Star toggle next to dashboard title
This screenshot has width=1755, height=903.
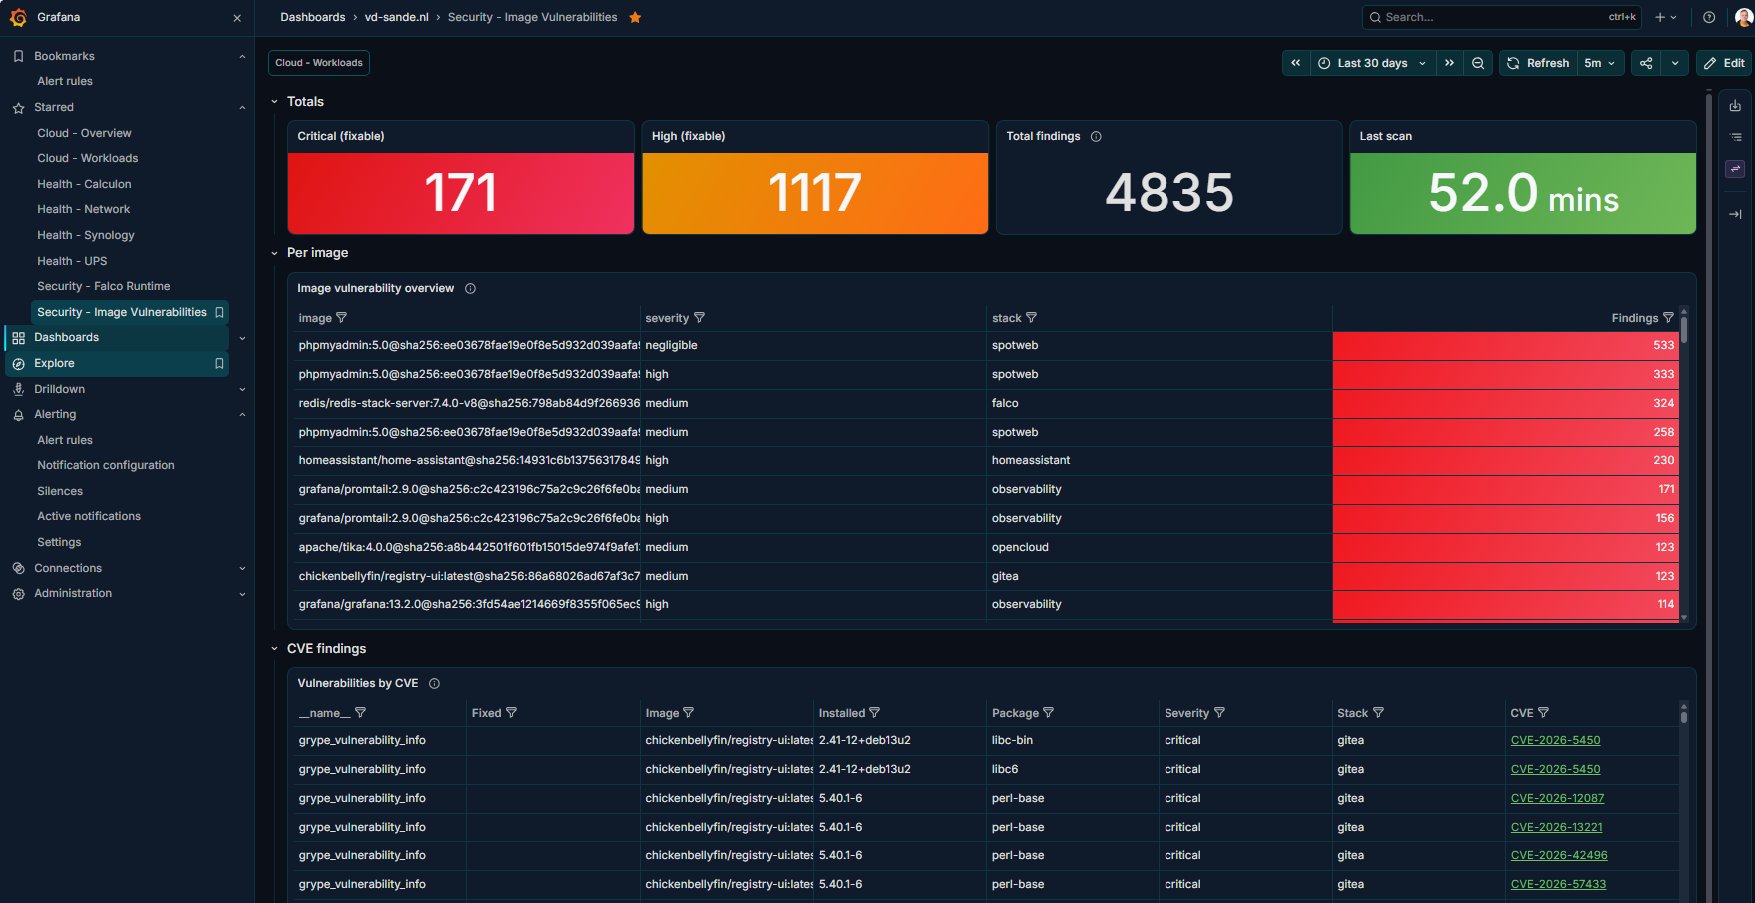point(635,17)
